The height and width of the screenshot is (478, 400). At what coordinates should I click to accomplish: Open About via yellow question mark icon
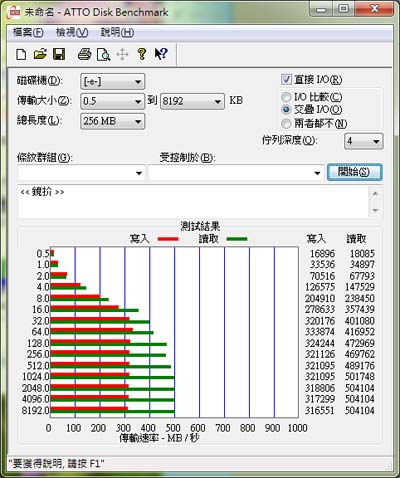(x=142, y=54)
